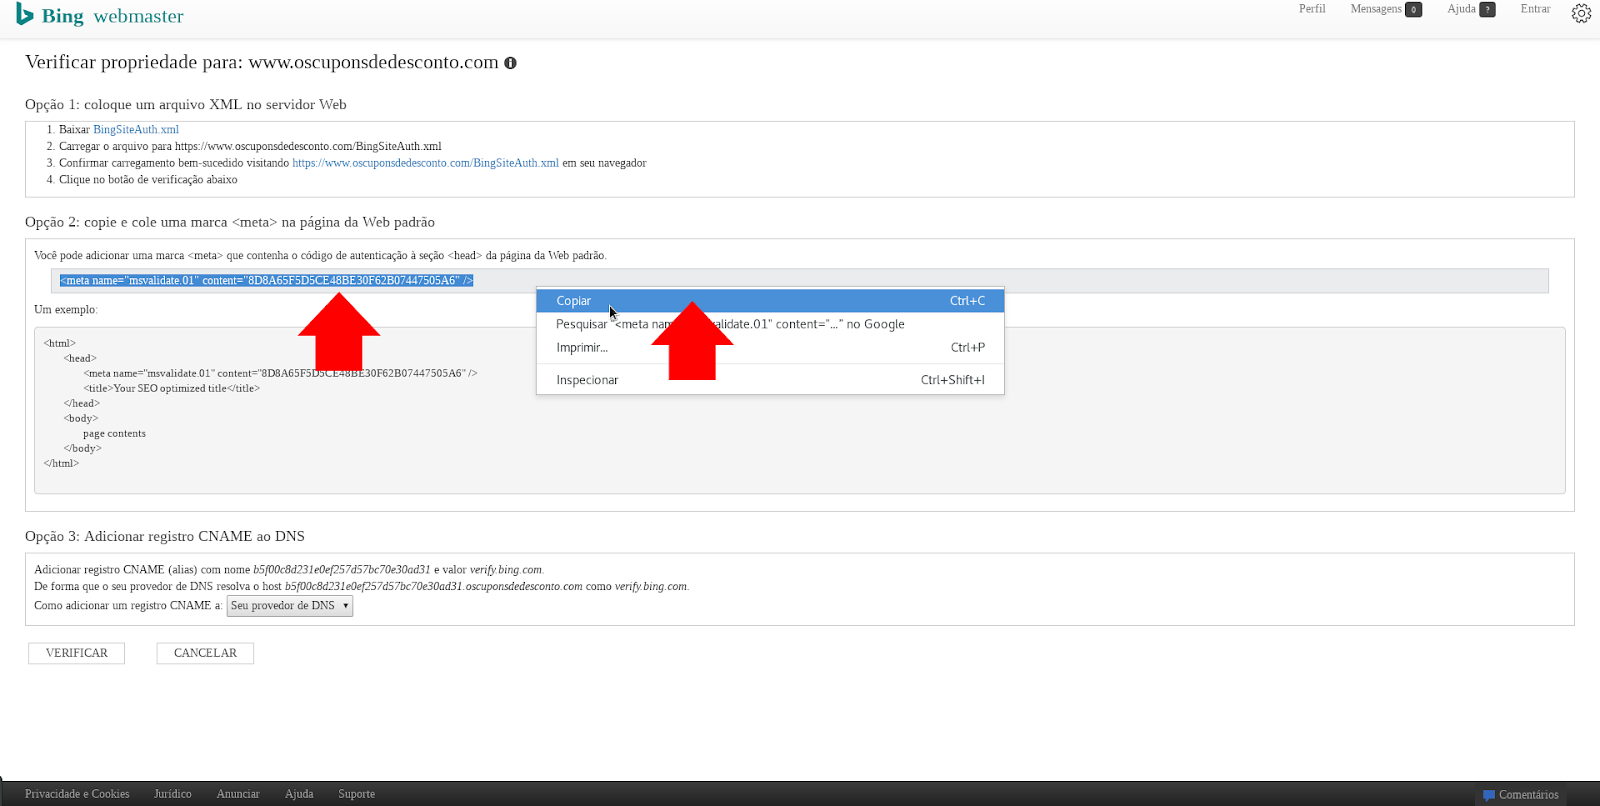
Task: Click the Comentários chat bubble icon
Action: pos(1488,795)
